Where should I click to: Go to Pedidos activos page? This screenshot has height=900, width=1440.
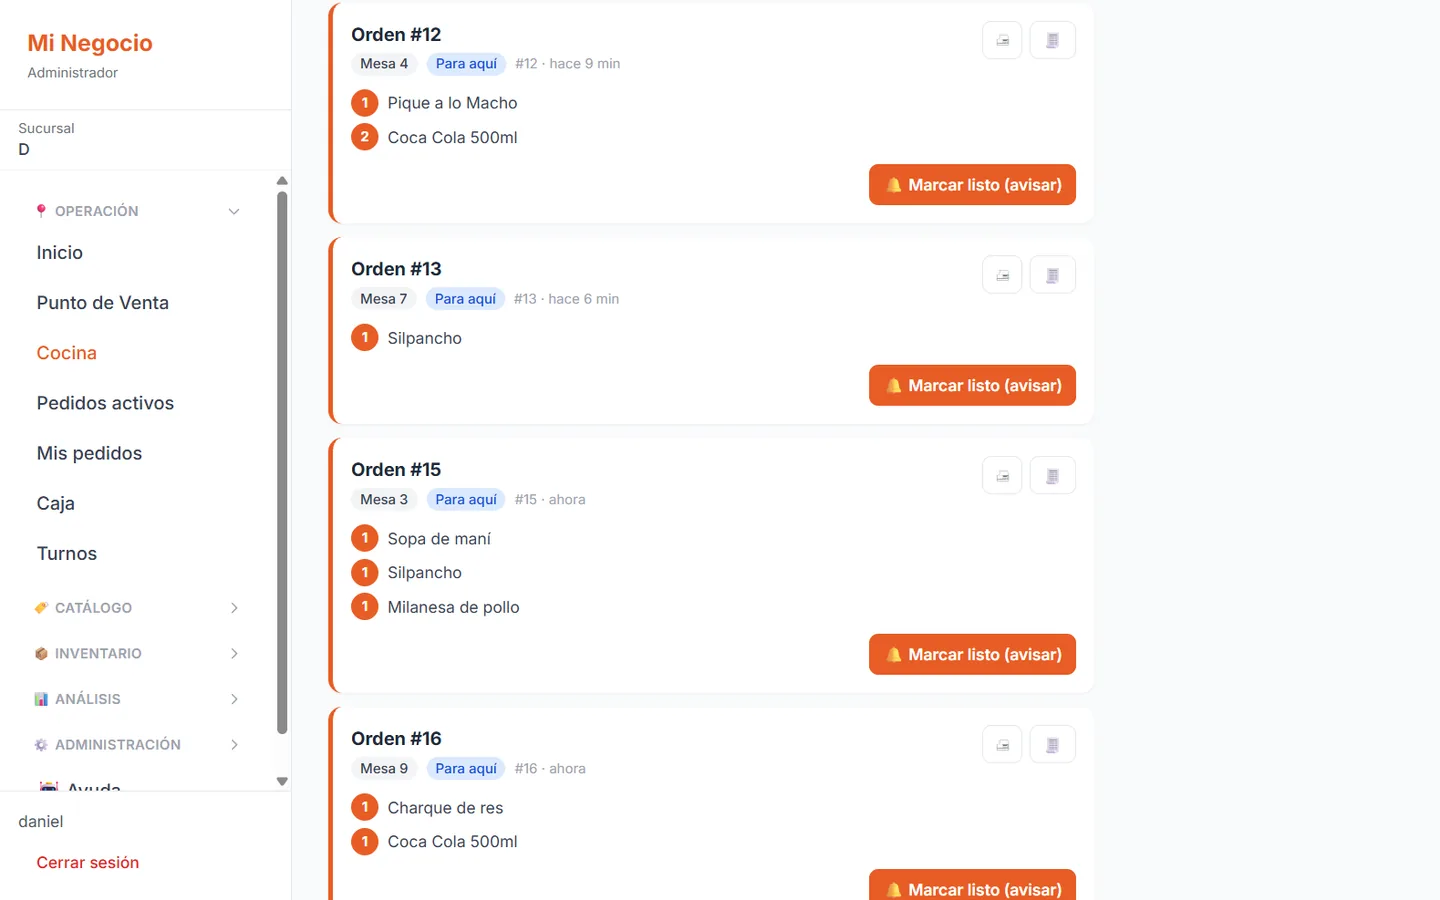click(x=105, y=403)
